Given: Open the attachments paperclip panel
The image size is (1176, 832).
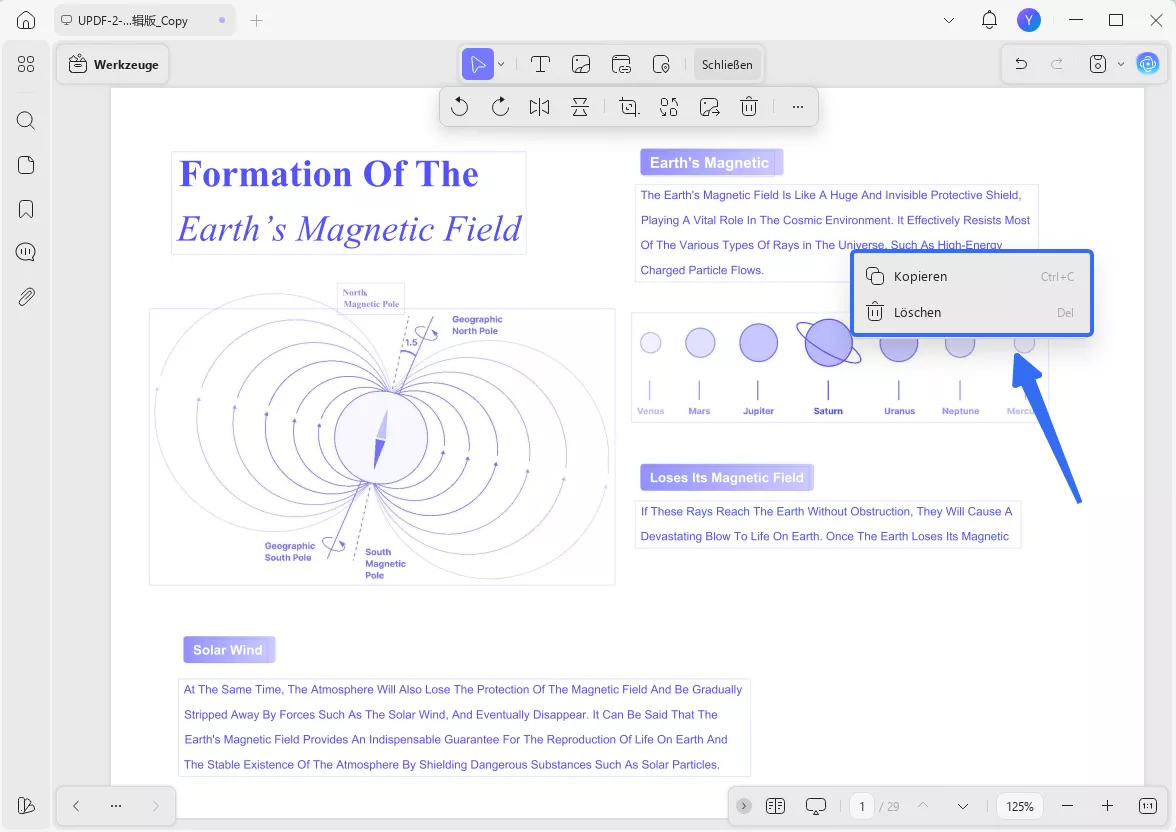Looking at the screenshot, I should point(26,297).
